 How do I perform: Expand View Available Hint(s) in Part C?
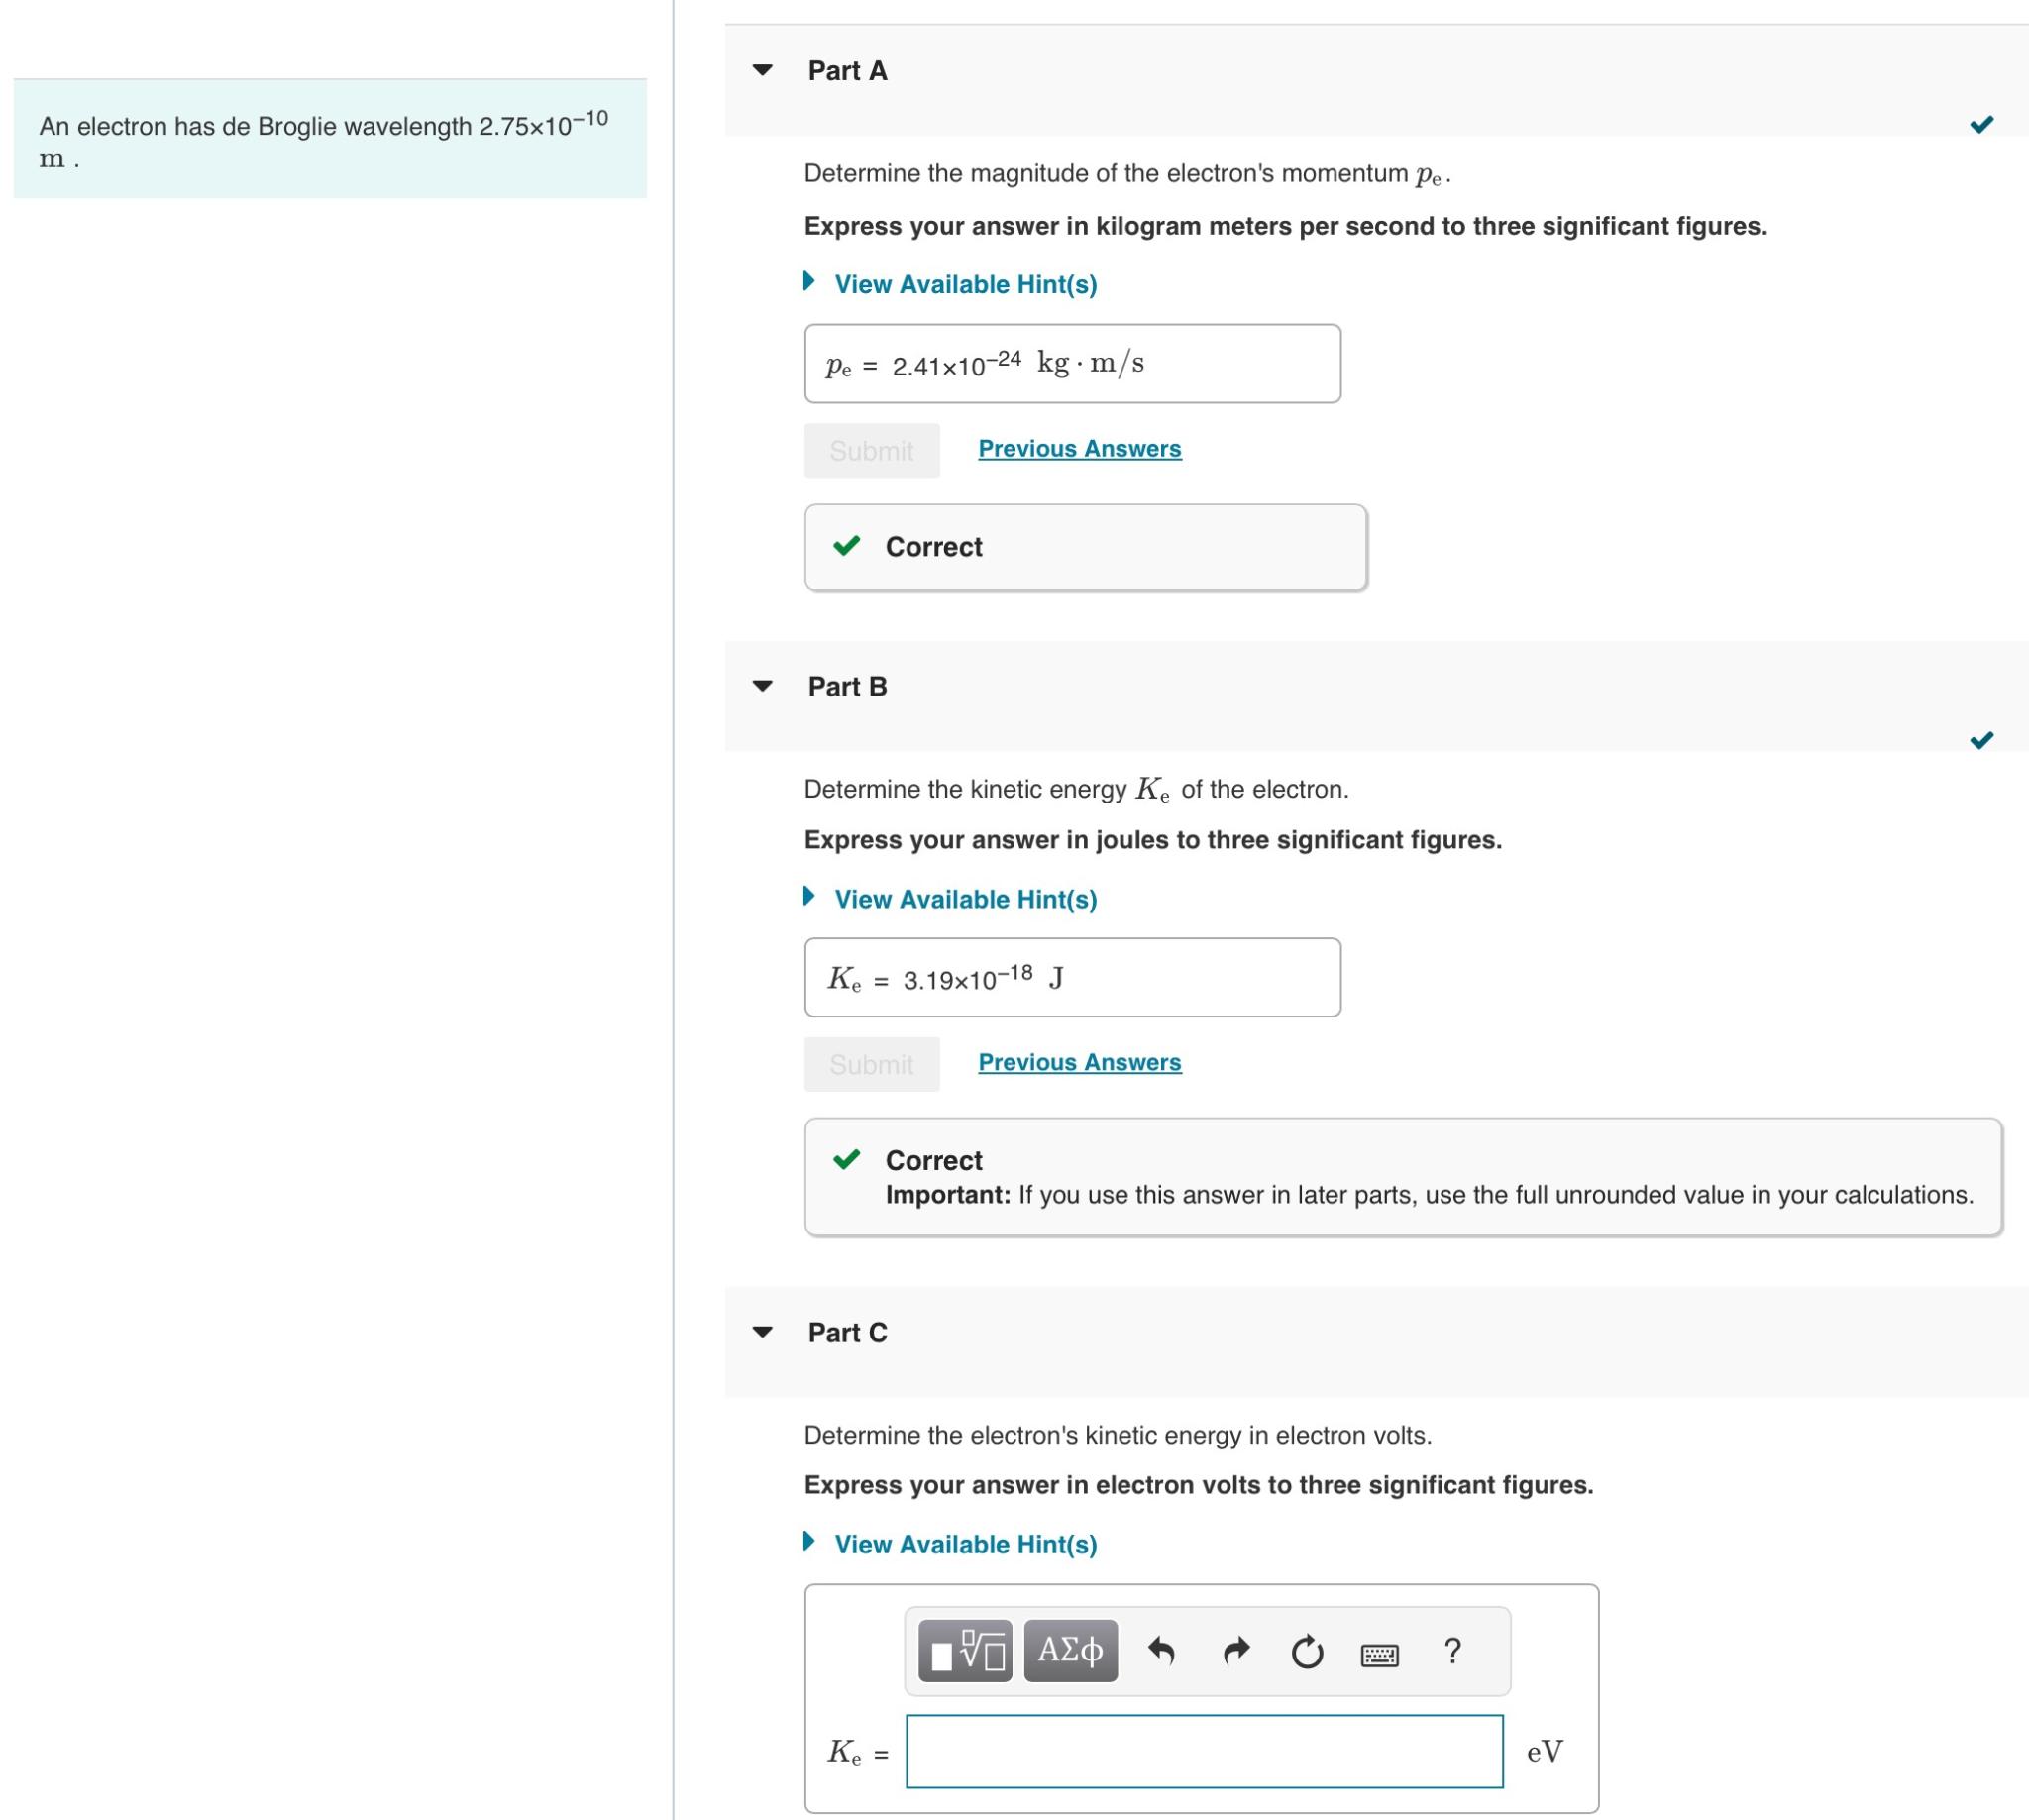964,1544
